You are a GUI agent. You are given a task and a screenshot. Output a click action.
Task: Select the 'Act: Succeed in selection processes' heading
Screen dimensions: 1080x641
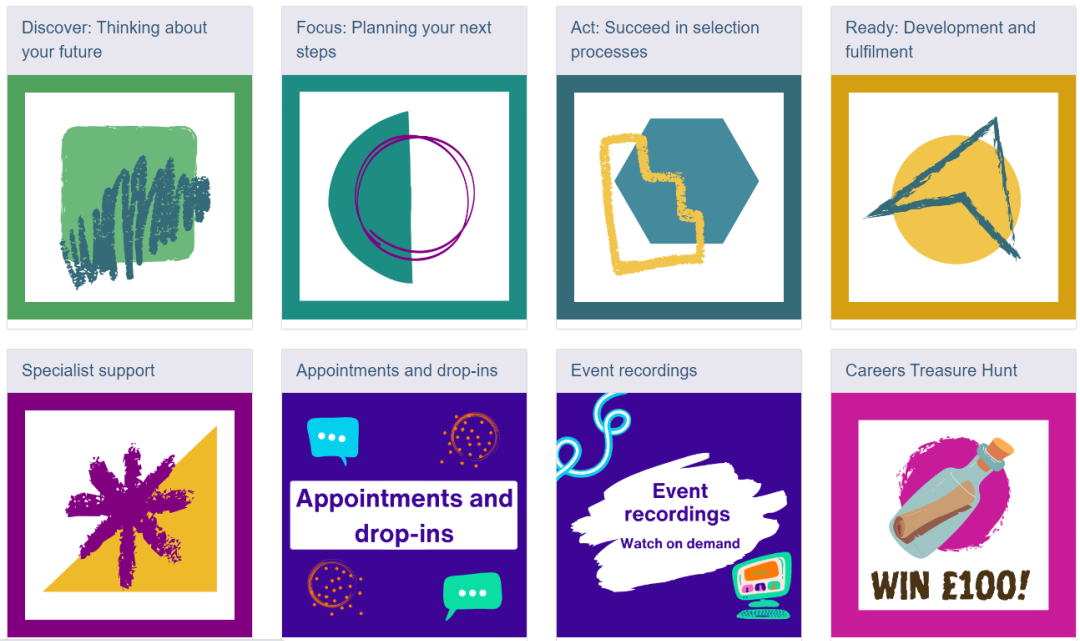coord(665,40)
